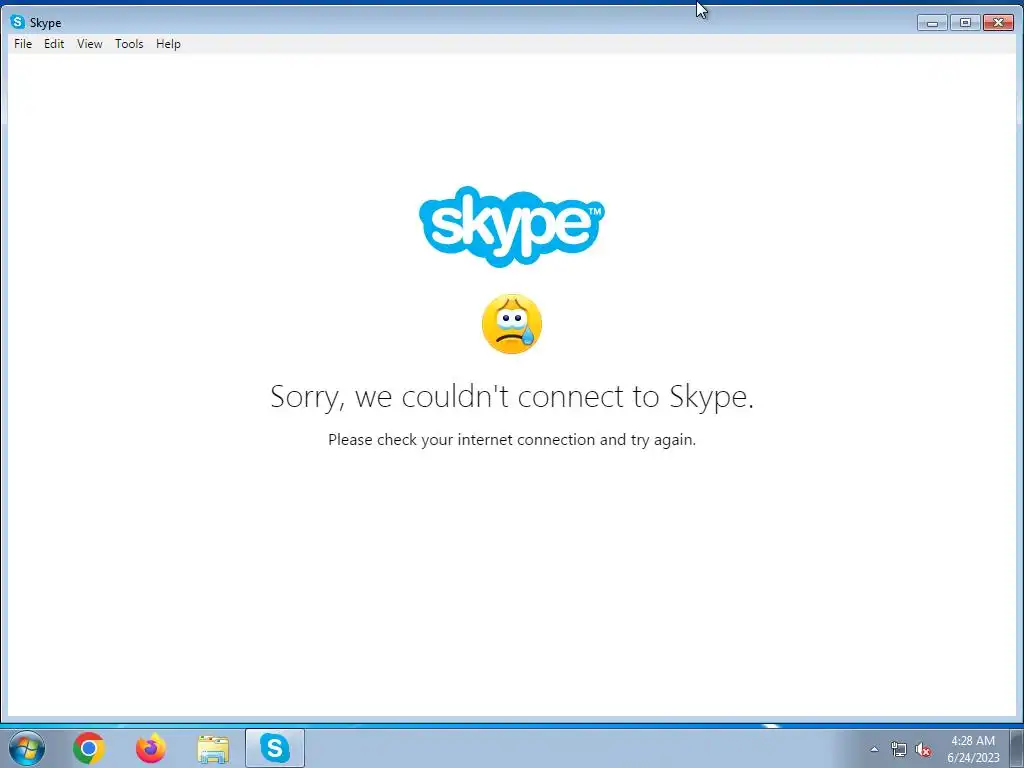
Task: Launch Google Chrome from taskbar
Action: (89, 748)
